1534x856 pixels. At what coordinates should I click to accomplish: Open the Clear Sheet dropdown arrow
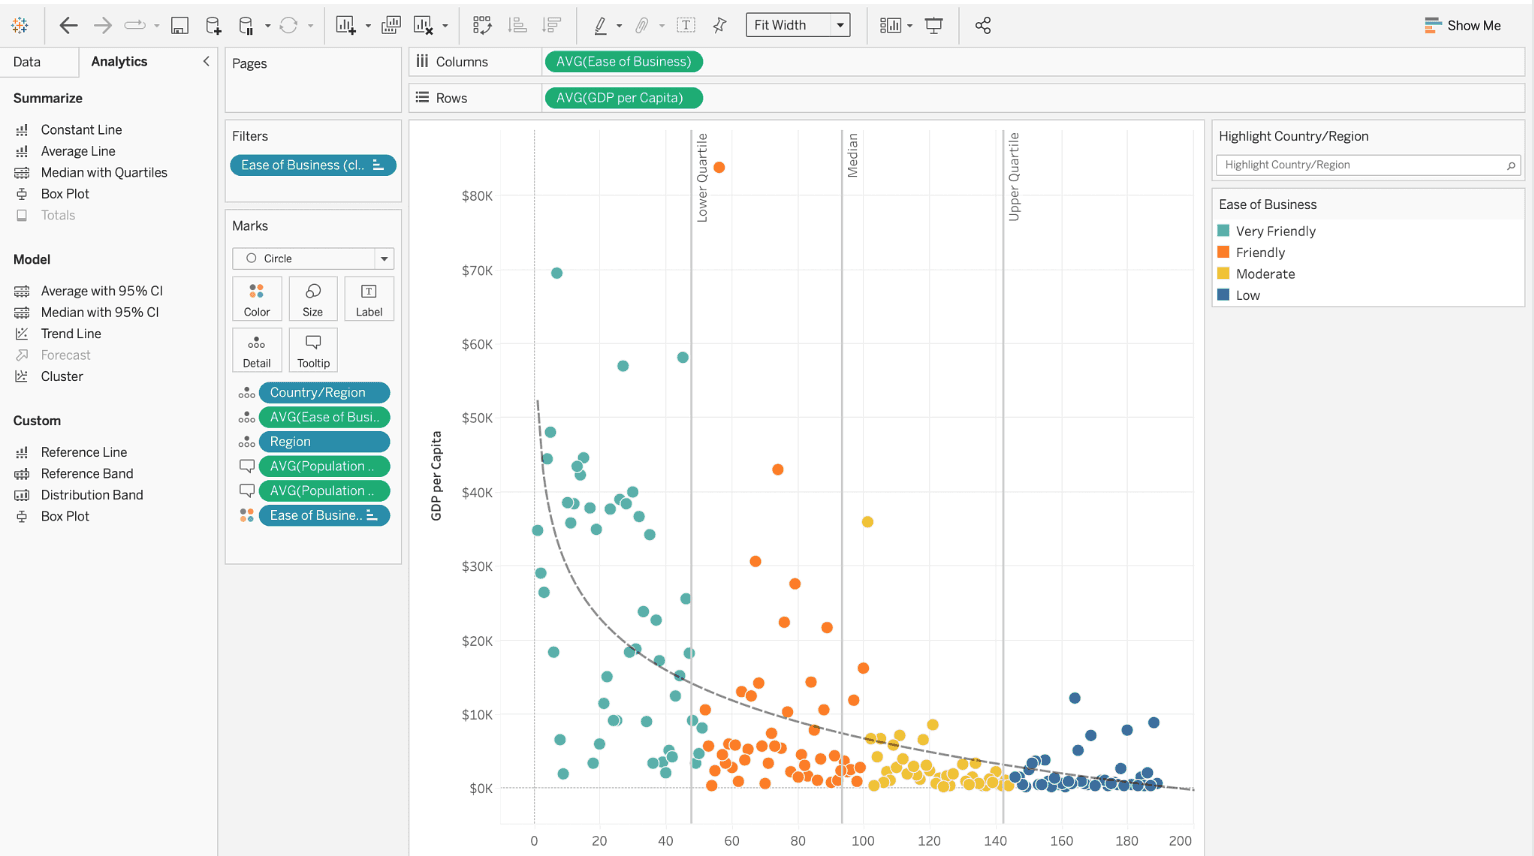pyautogui.click(x=445, y=26)
